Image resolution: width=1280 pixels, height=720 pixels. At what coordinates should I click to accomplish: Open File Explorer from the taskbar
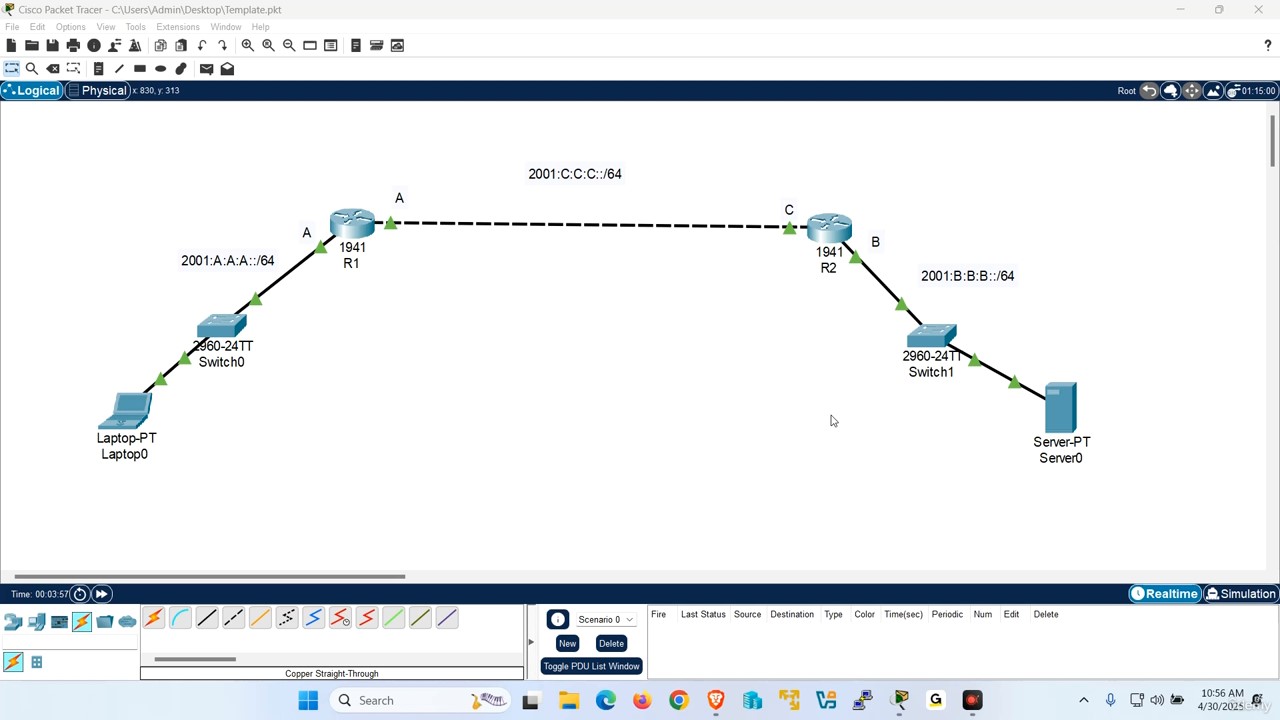click(568, 700)
